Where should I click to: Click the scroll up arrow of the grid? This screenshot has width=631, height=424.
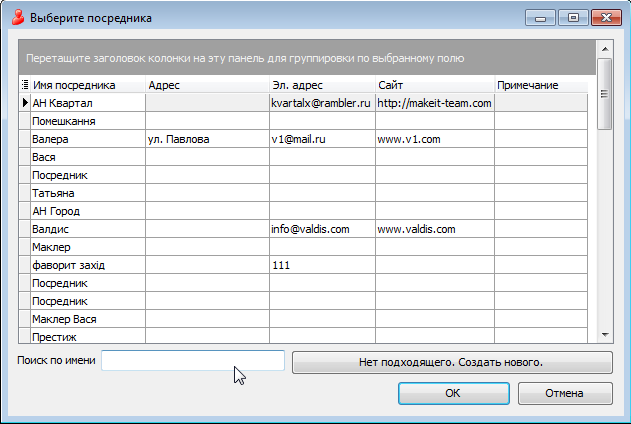[604, 47]
